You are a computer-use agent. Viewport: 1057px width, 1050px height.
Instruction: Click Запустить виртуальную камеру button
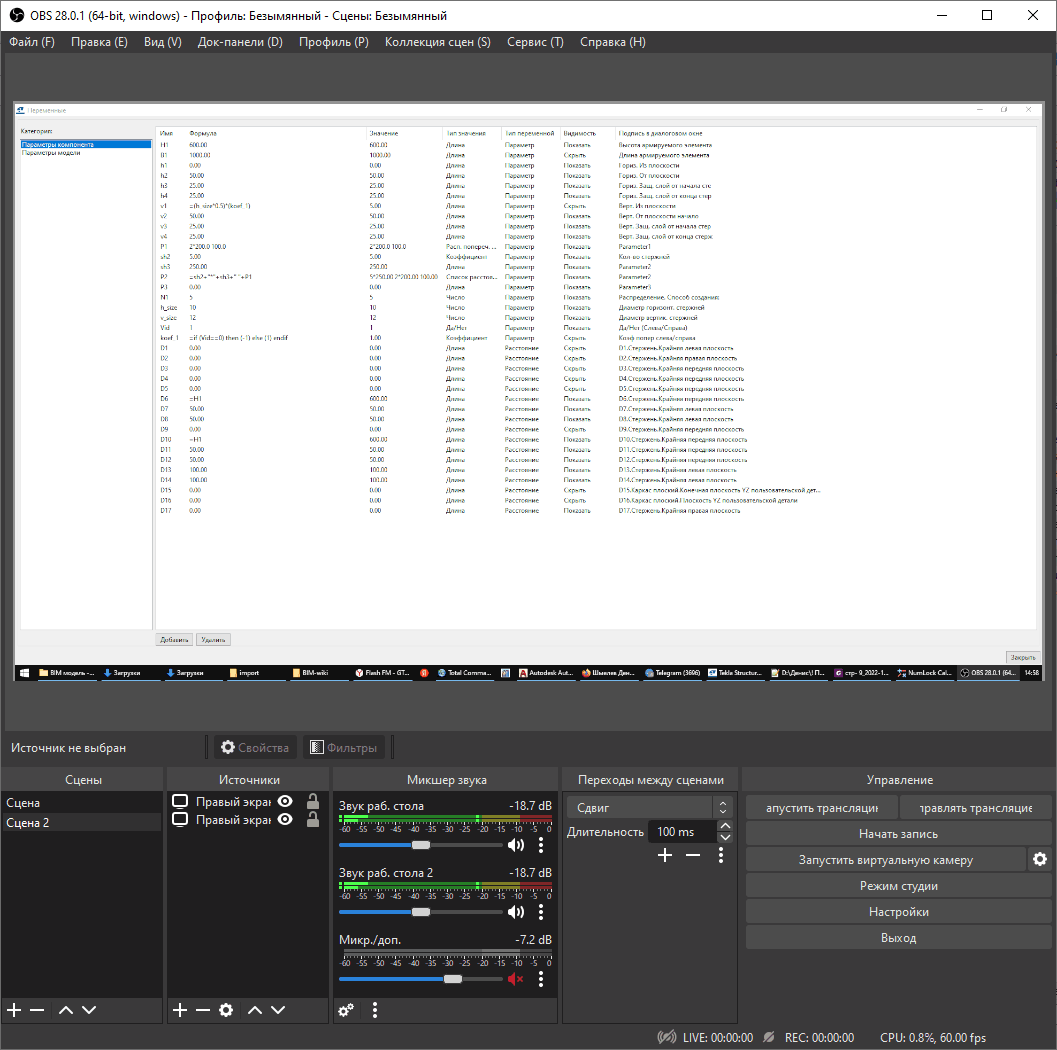(886, 859)
